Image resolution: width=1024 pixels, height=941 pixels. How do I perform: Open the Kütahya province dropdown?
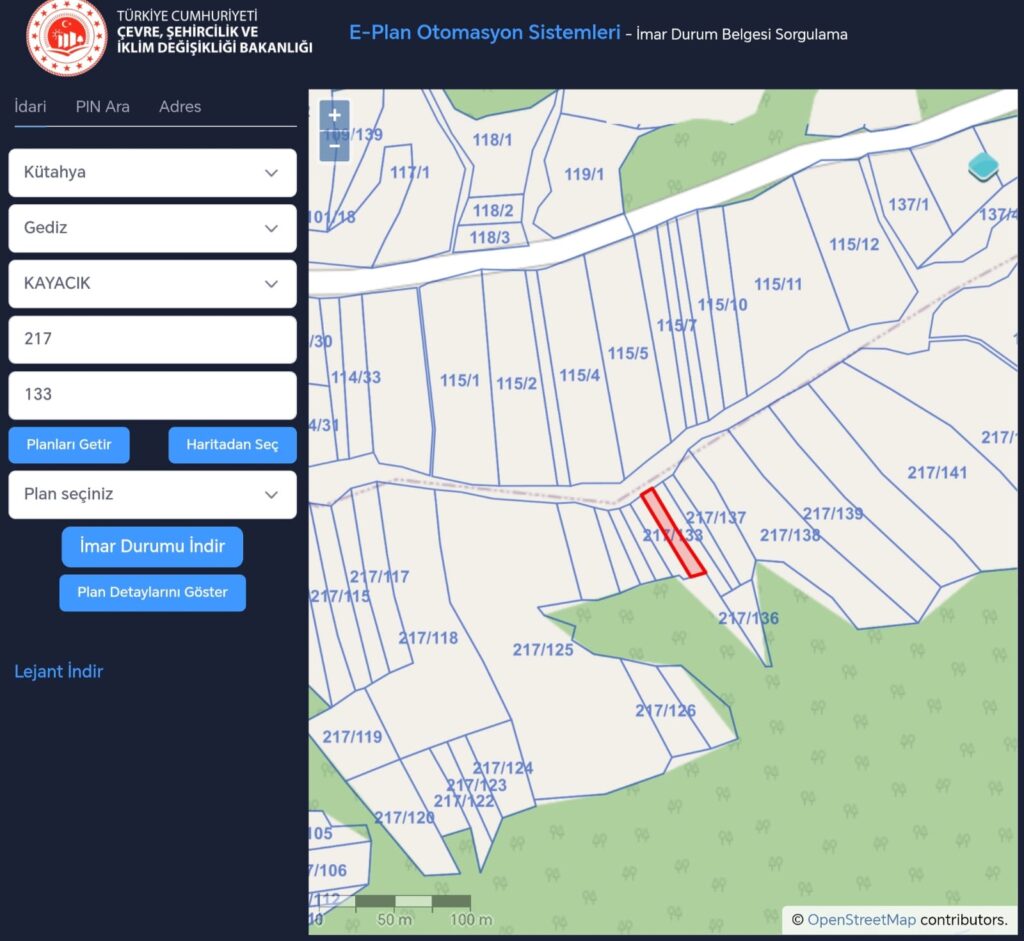point(152,173)
